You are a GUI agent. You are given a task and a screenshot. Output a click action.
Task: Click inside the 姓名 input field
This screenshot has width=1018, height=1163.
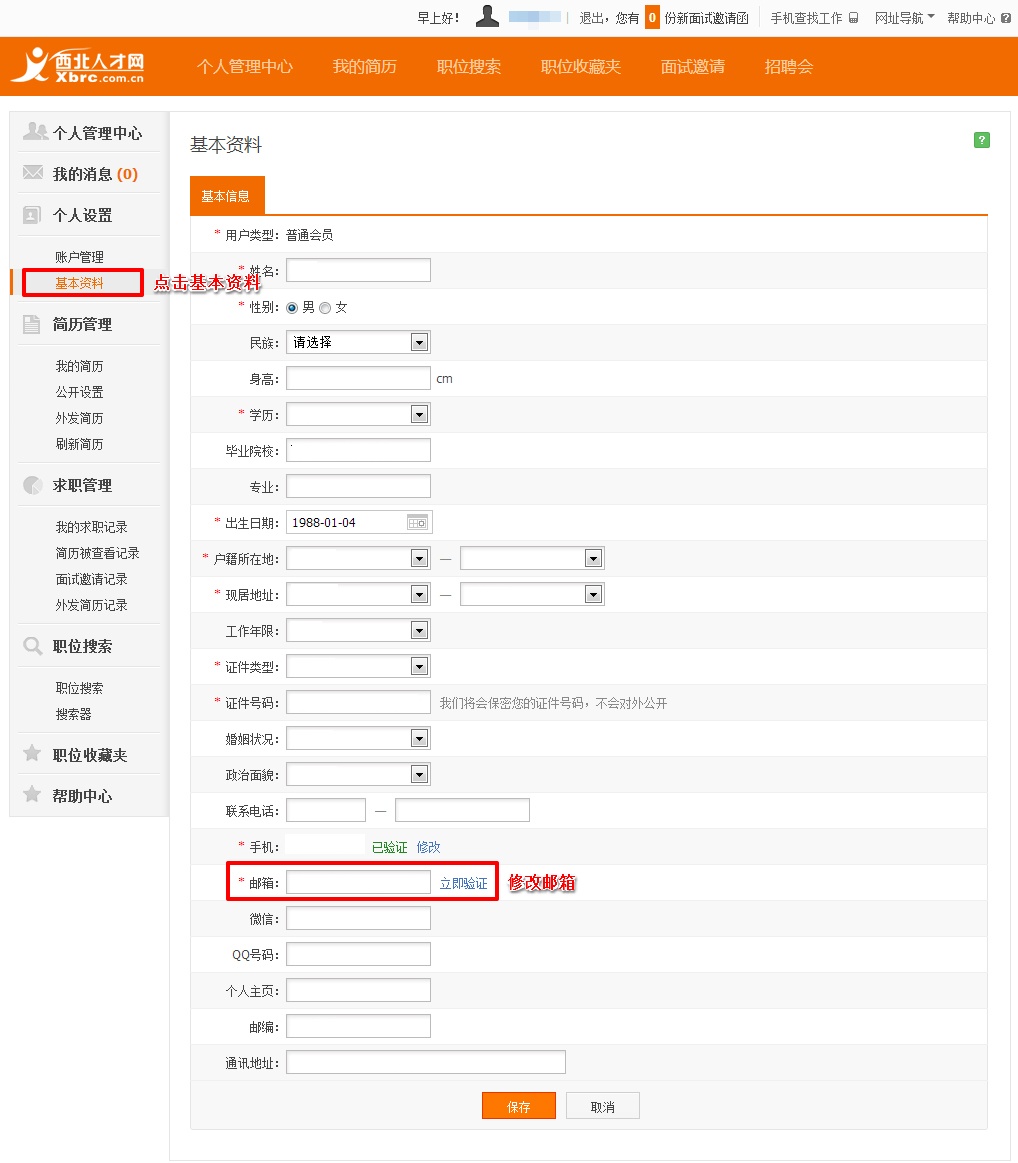[x=357, y=269]
